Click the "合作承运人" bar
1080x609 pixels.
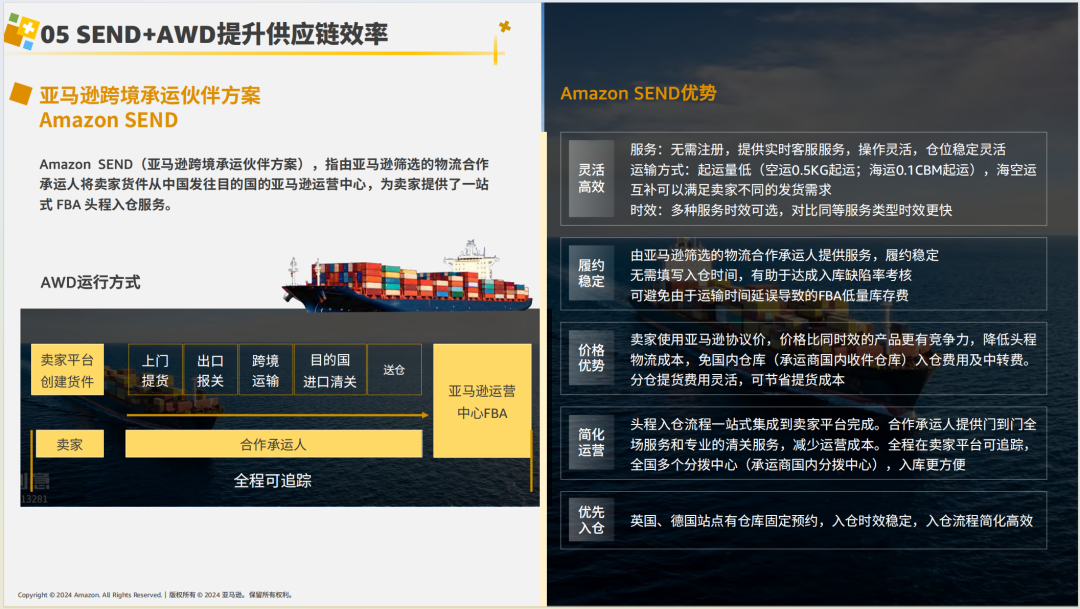(273, 444)
